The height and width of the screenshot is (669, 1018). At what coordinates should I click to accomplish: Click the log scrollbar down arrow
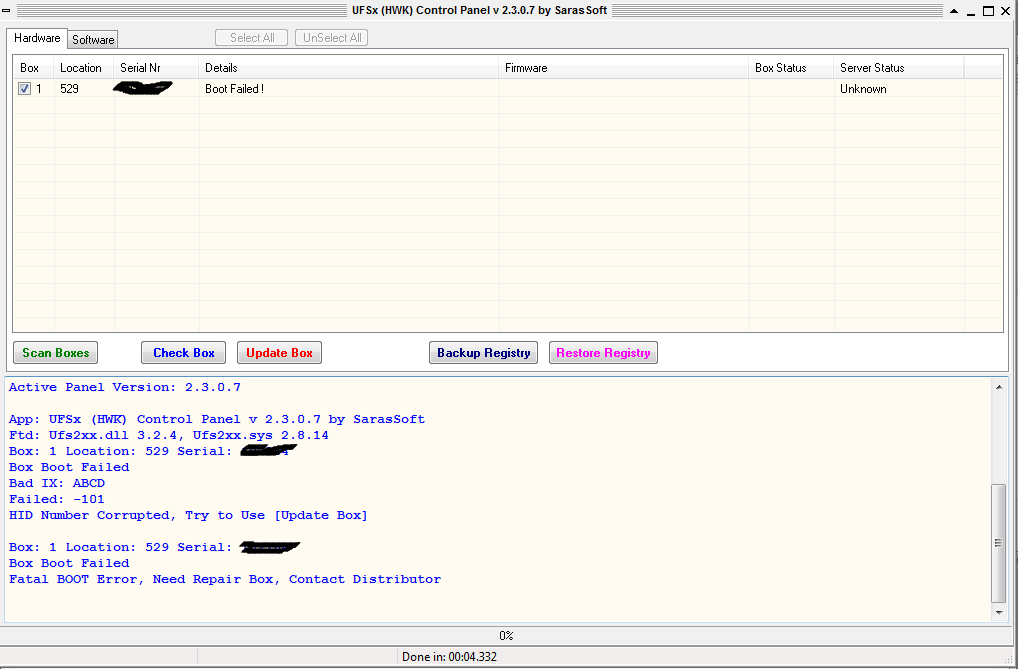coord(999,612)
